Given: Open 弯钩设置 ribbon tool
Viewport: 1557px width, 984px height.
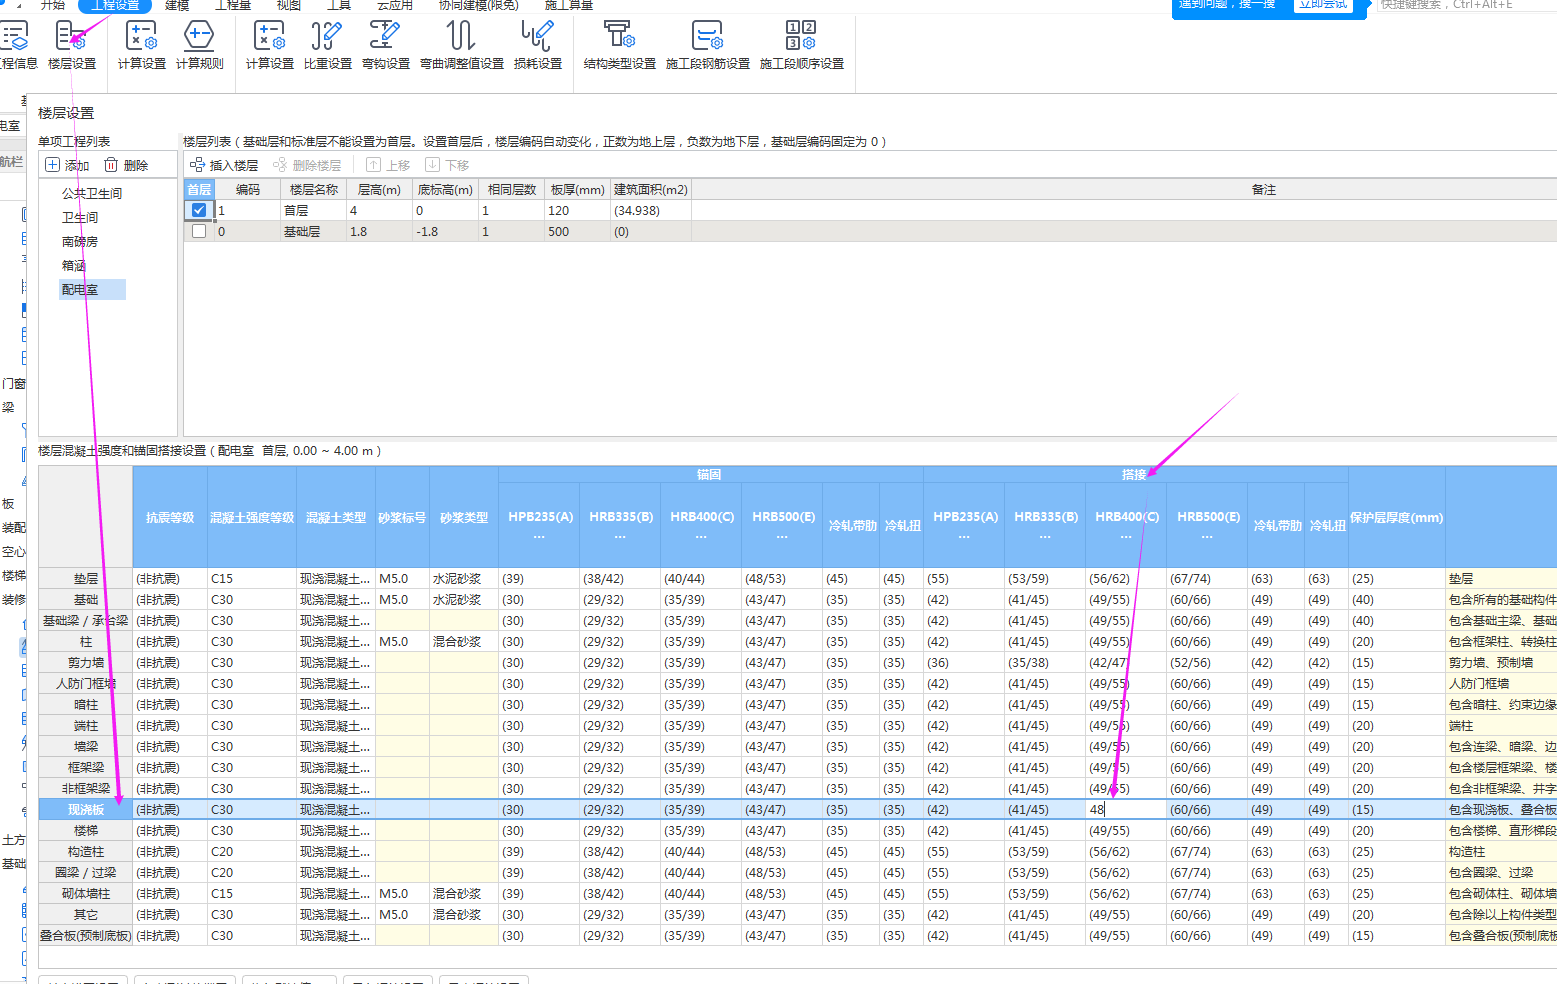Looking at the screenshot, I should pos(386,45).
